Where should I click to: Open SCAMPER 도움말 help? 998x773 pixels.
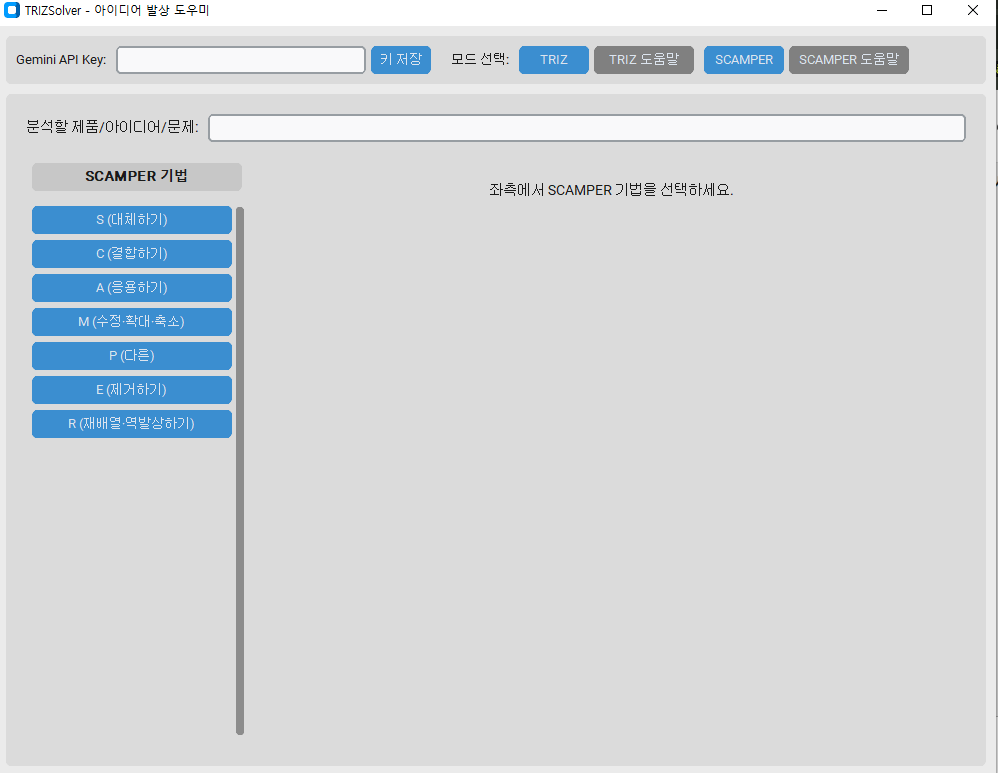[x=848, y=60]
